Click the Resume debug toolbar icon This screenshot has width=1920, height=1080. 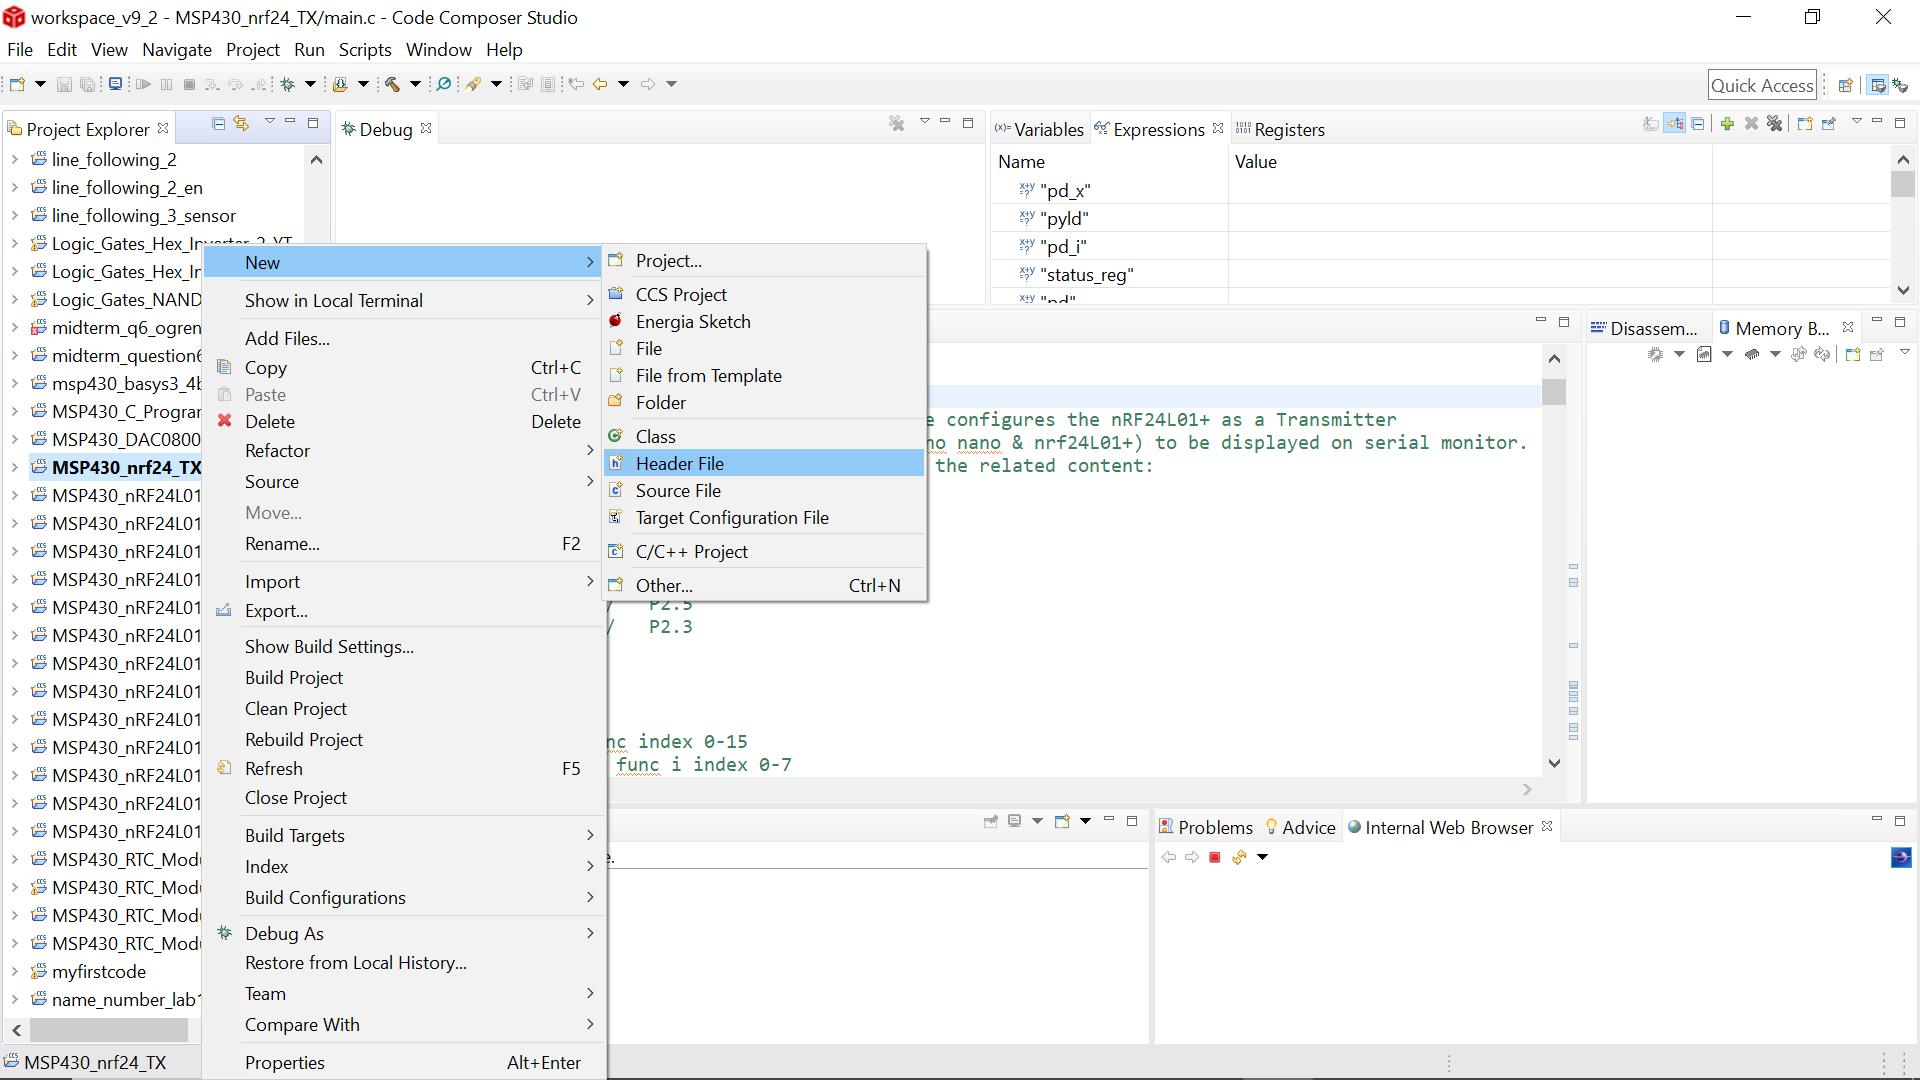143,84
